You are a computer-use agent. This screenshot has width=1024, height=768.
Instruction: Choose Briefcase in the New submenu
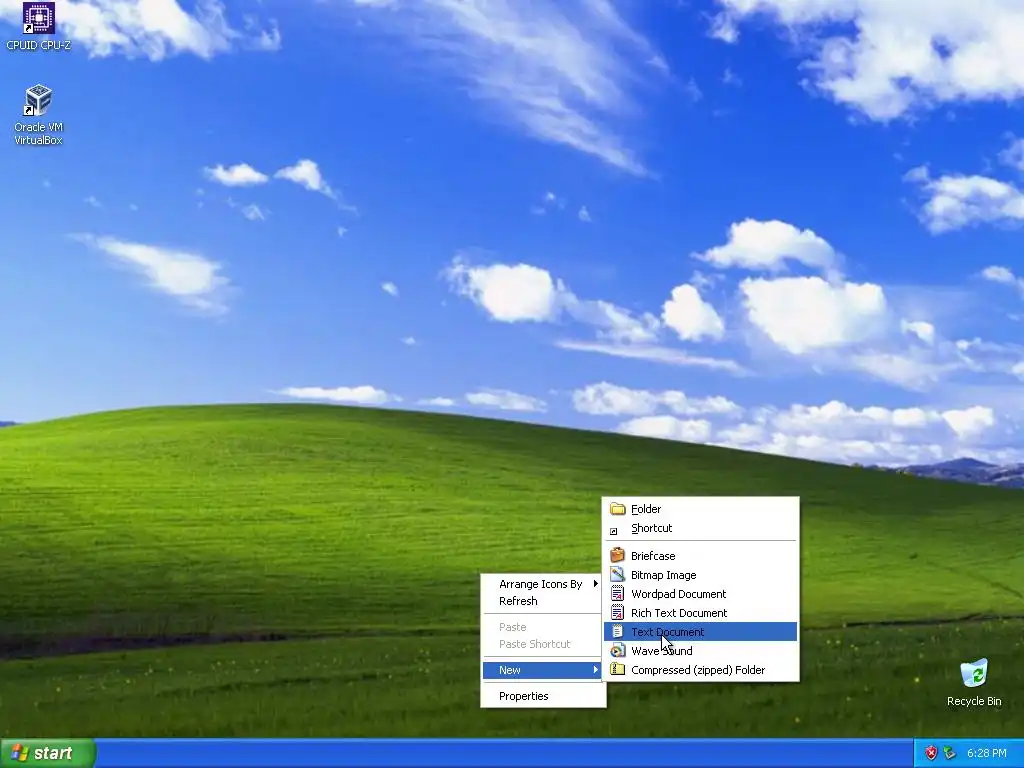[700, 556]
